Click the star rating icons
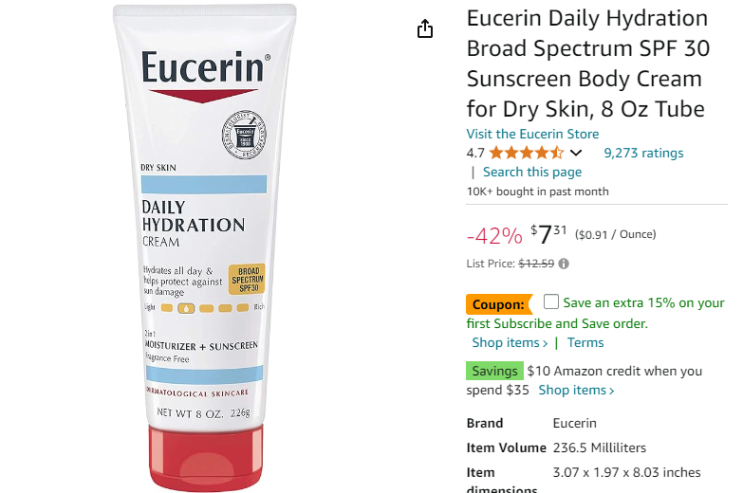The width and height of the screenshot is (743, 493). tap(526, 153)
